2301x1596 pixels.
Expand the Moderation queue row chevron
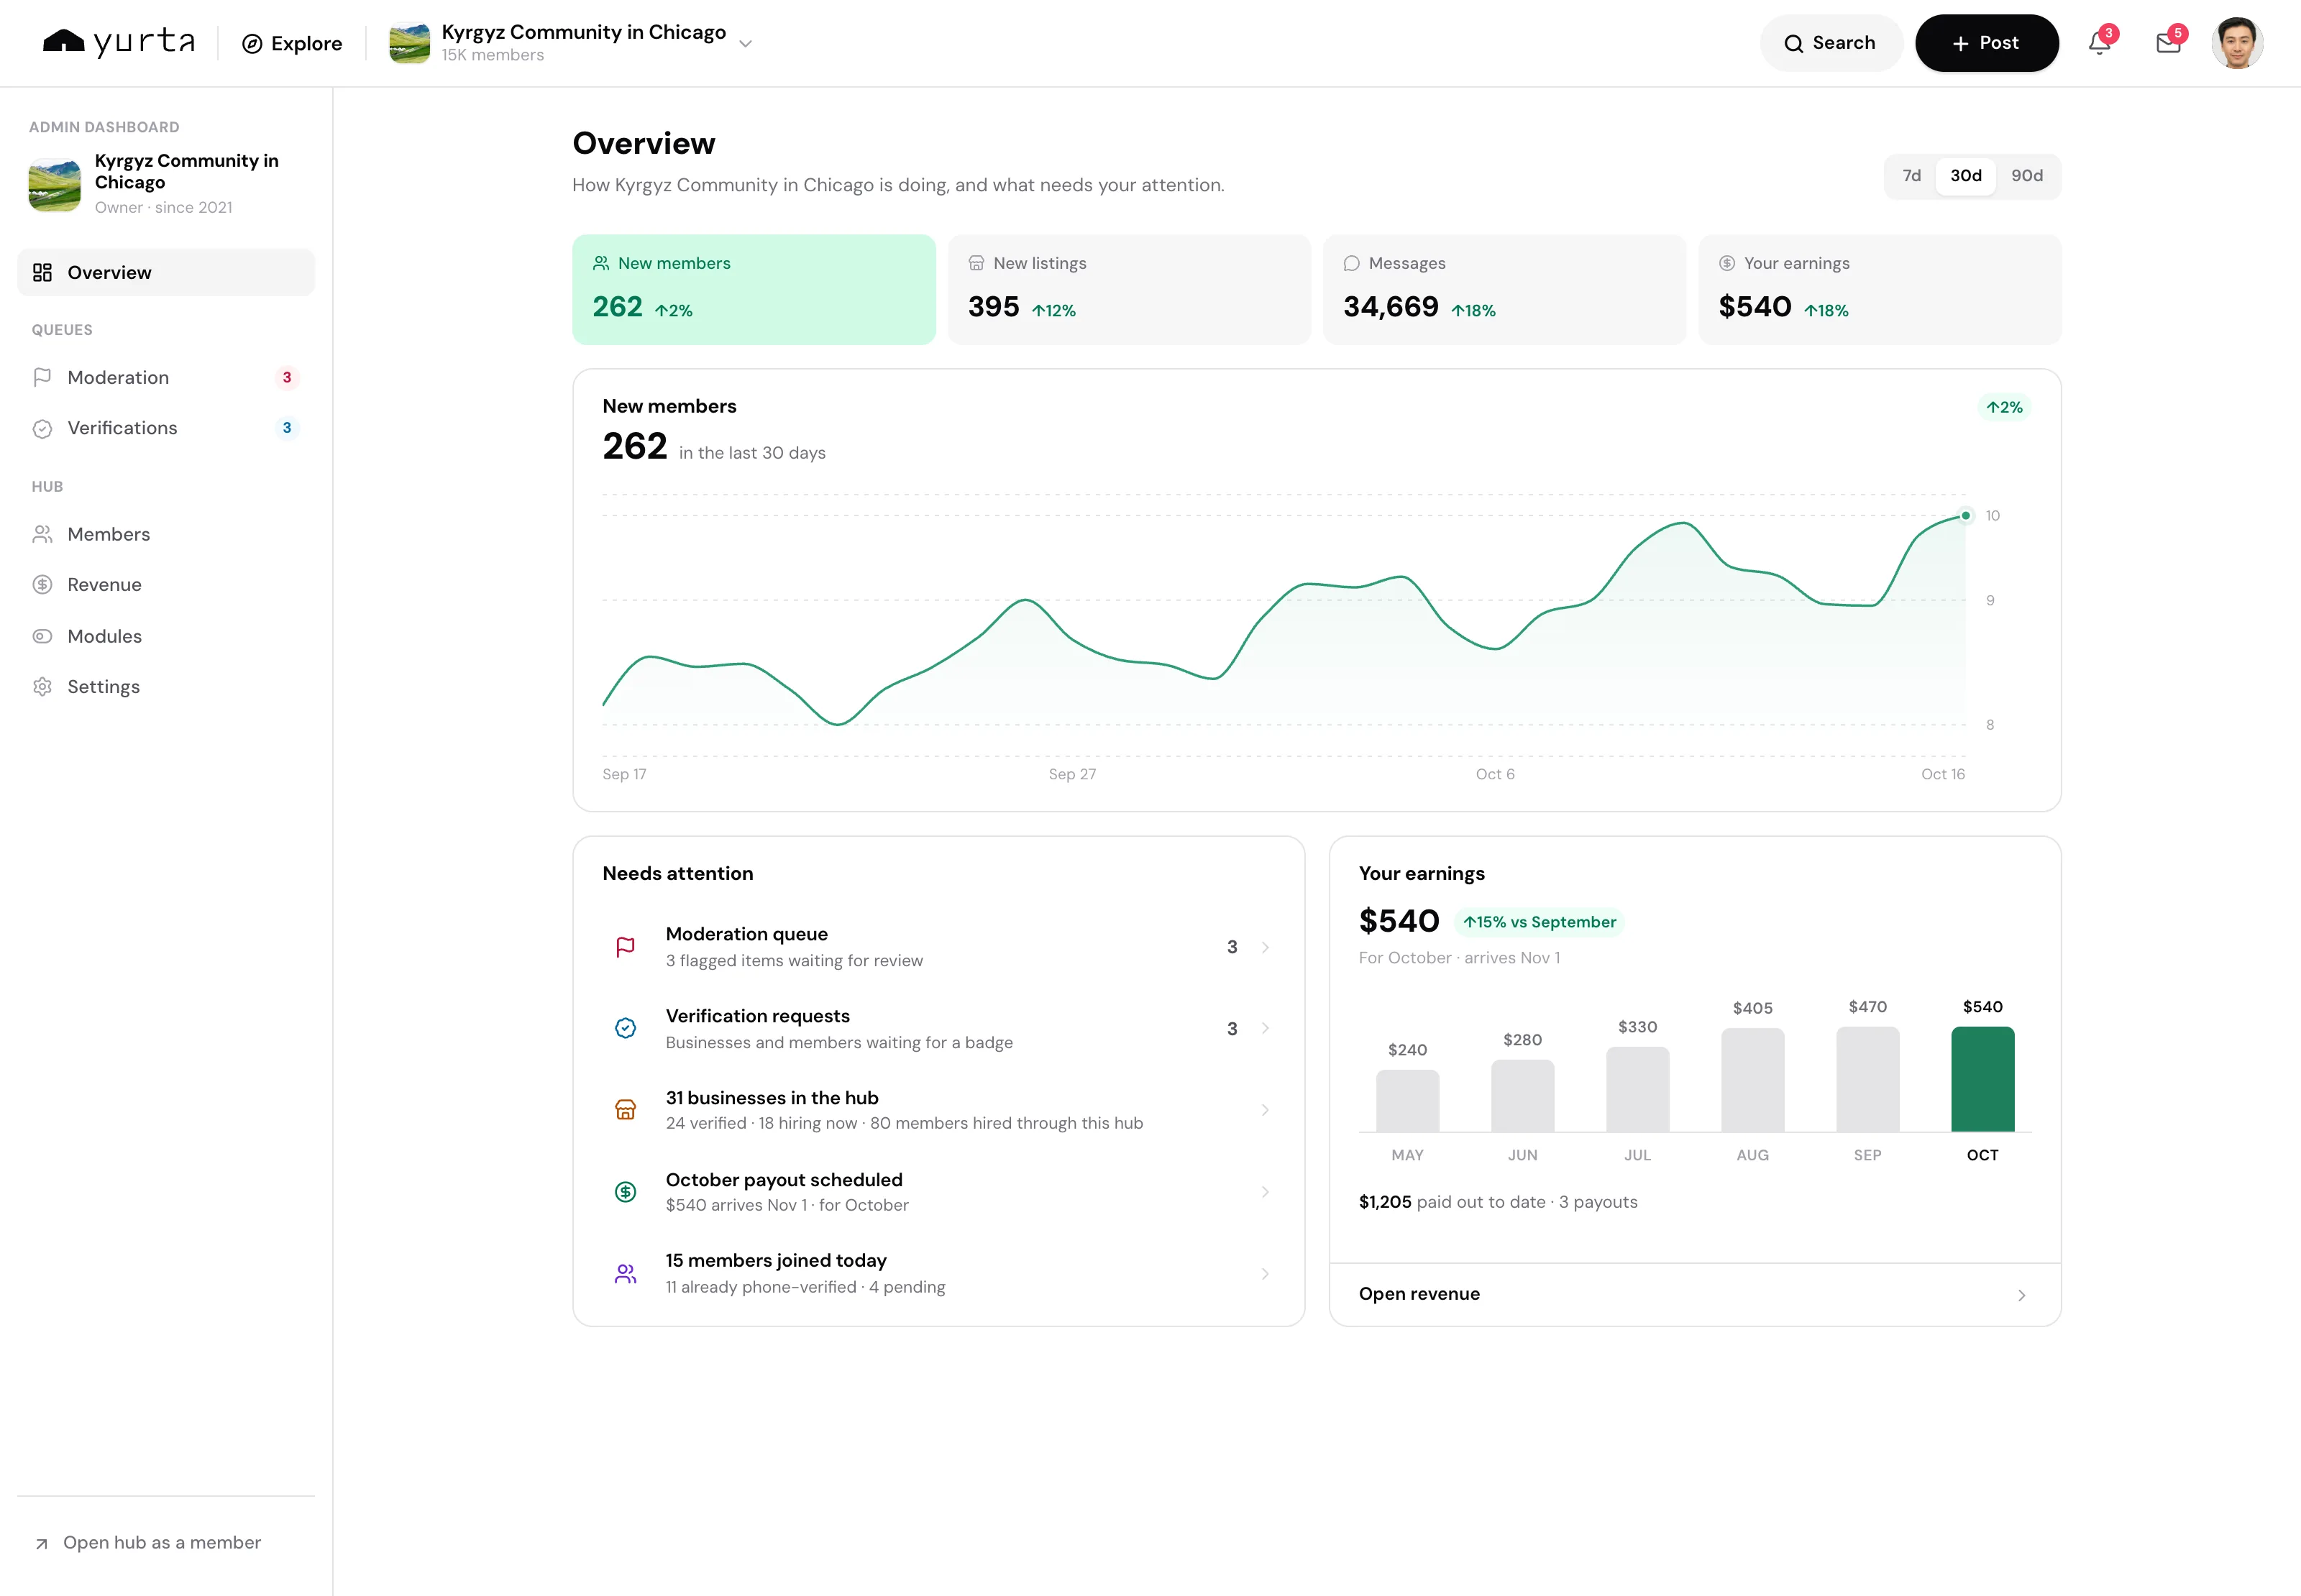click(1265, 947)
